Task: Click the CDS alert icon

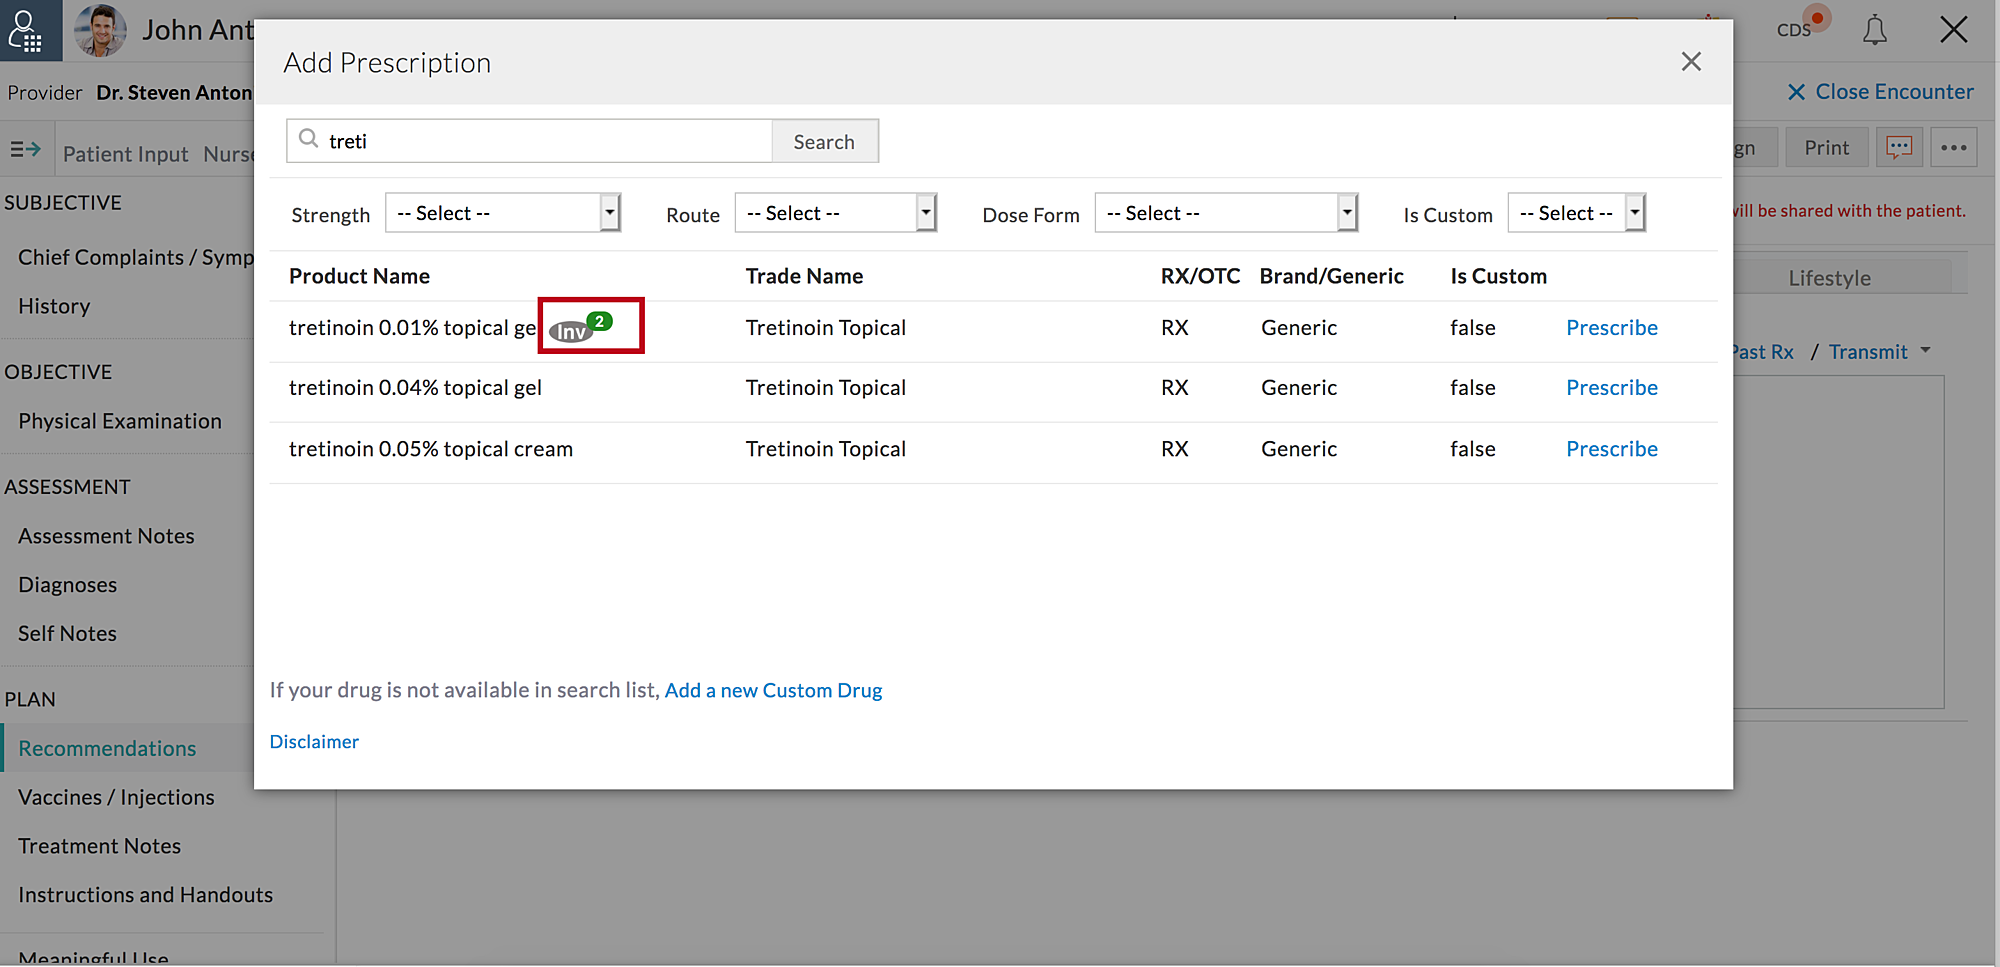Action: (1799, 27)
